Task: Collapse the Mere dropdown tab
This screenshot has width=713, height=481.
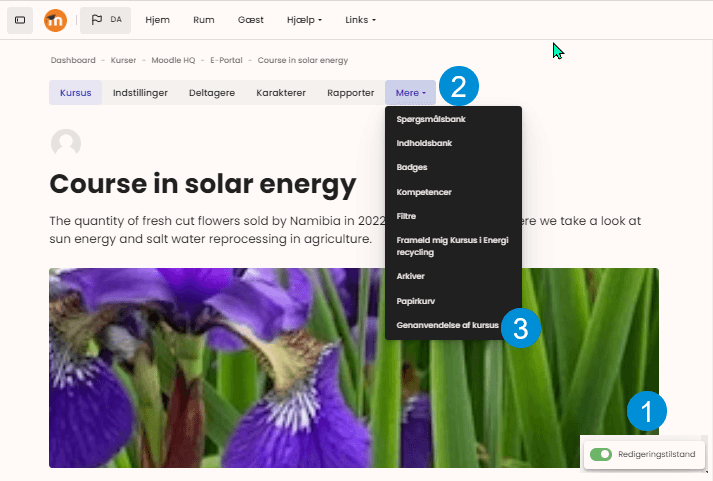Action: click(410, 93)
